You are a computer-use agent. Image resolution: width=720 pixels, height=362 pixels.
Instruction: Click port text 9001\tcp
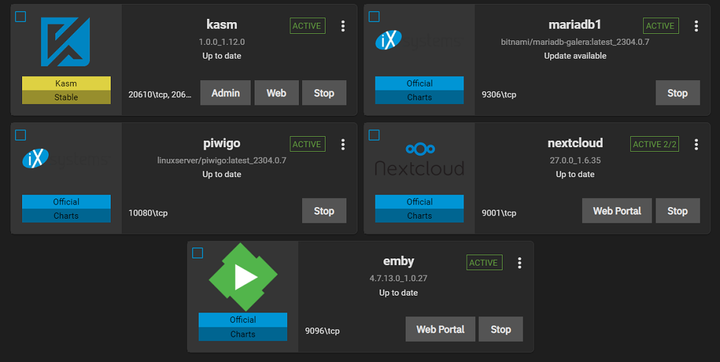[499, 213]
